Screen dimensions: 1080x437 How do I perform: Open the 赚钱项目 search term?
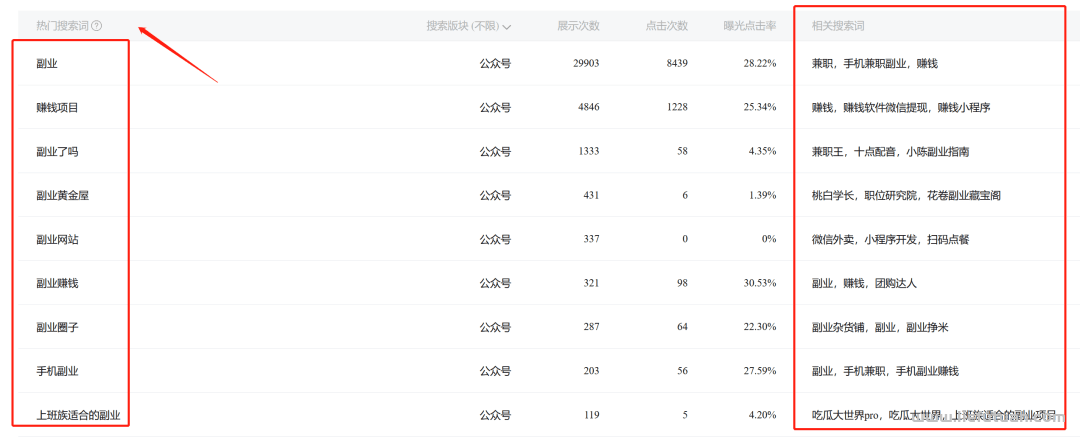(x=57, y=107)
